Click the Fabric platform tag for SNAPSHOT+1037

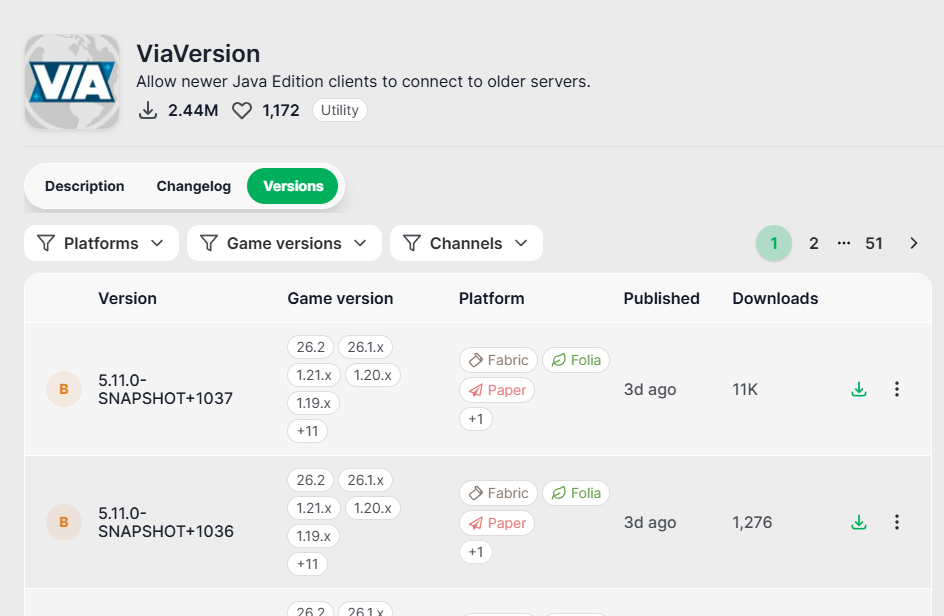pos(498,360)
